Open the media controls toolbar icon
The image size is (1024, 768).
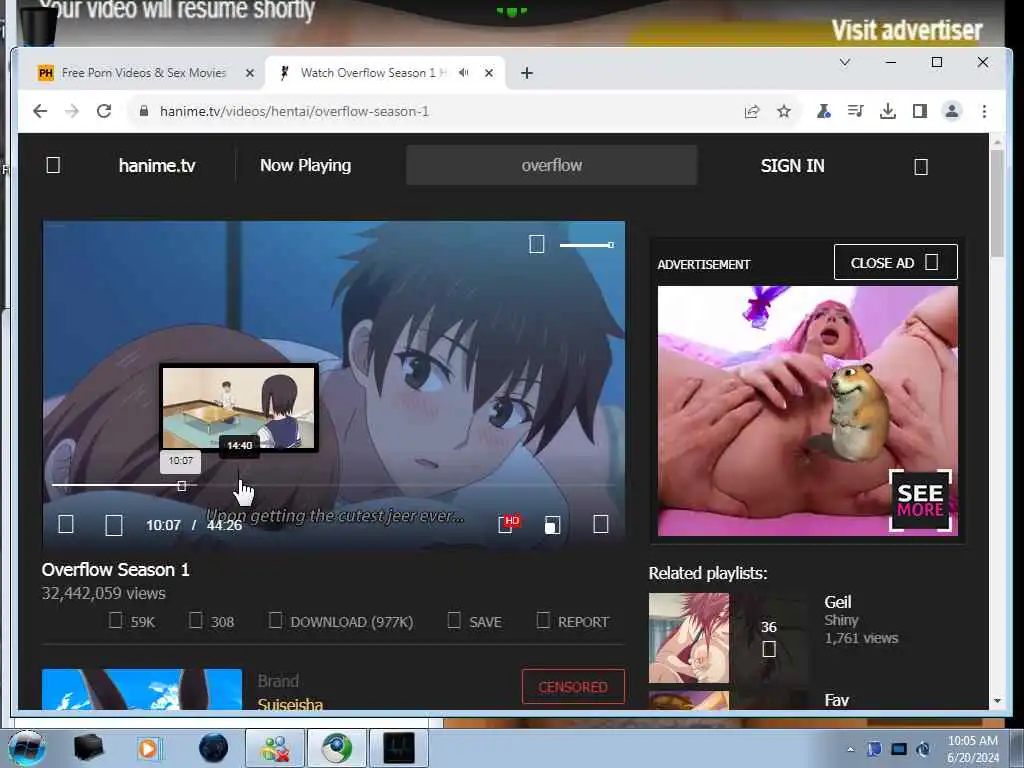click(855, 112)
